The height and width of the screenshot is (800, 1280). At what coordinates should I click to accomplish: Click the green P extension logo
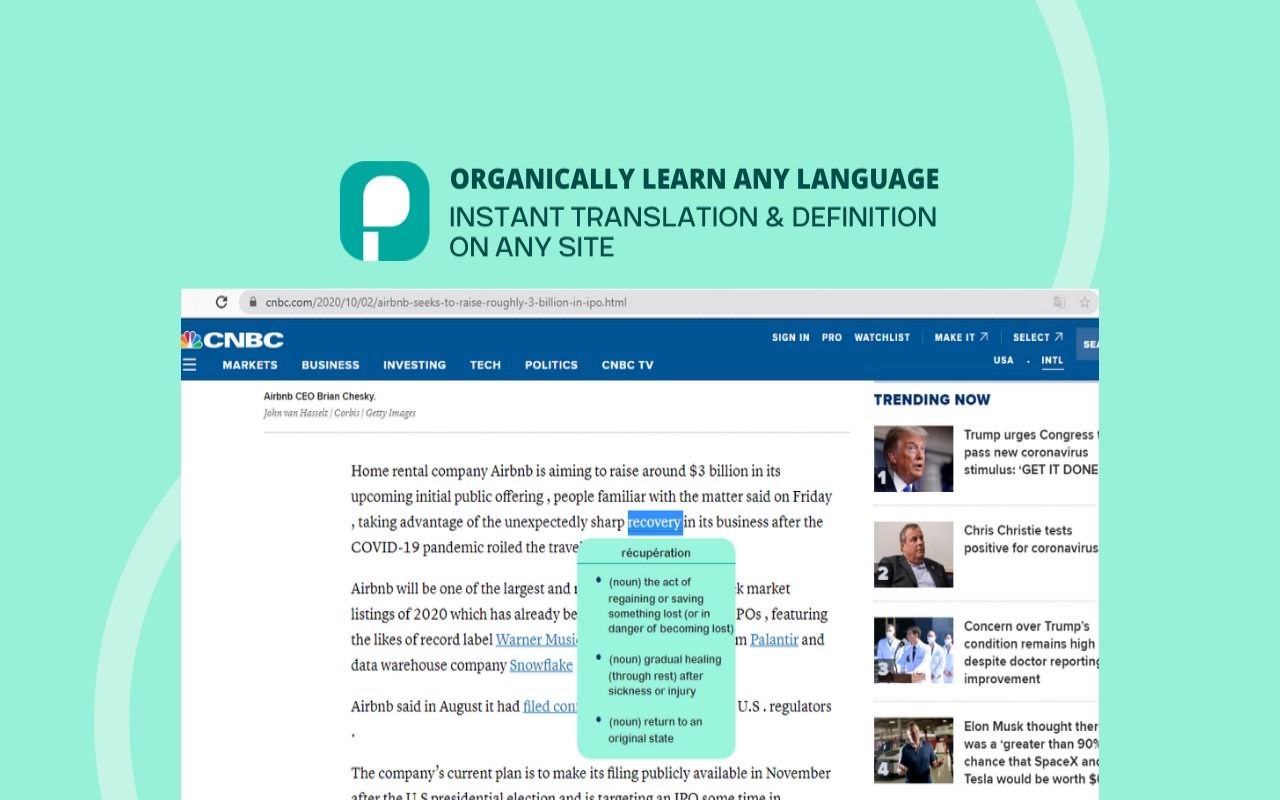(x=384, y=211)
